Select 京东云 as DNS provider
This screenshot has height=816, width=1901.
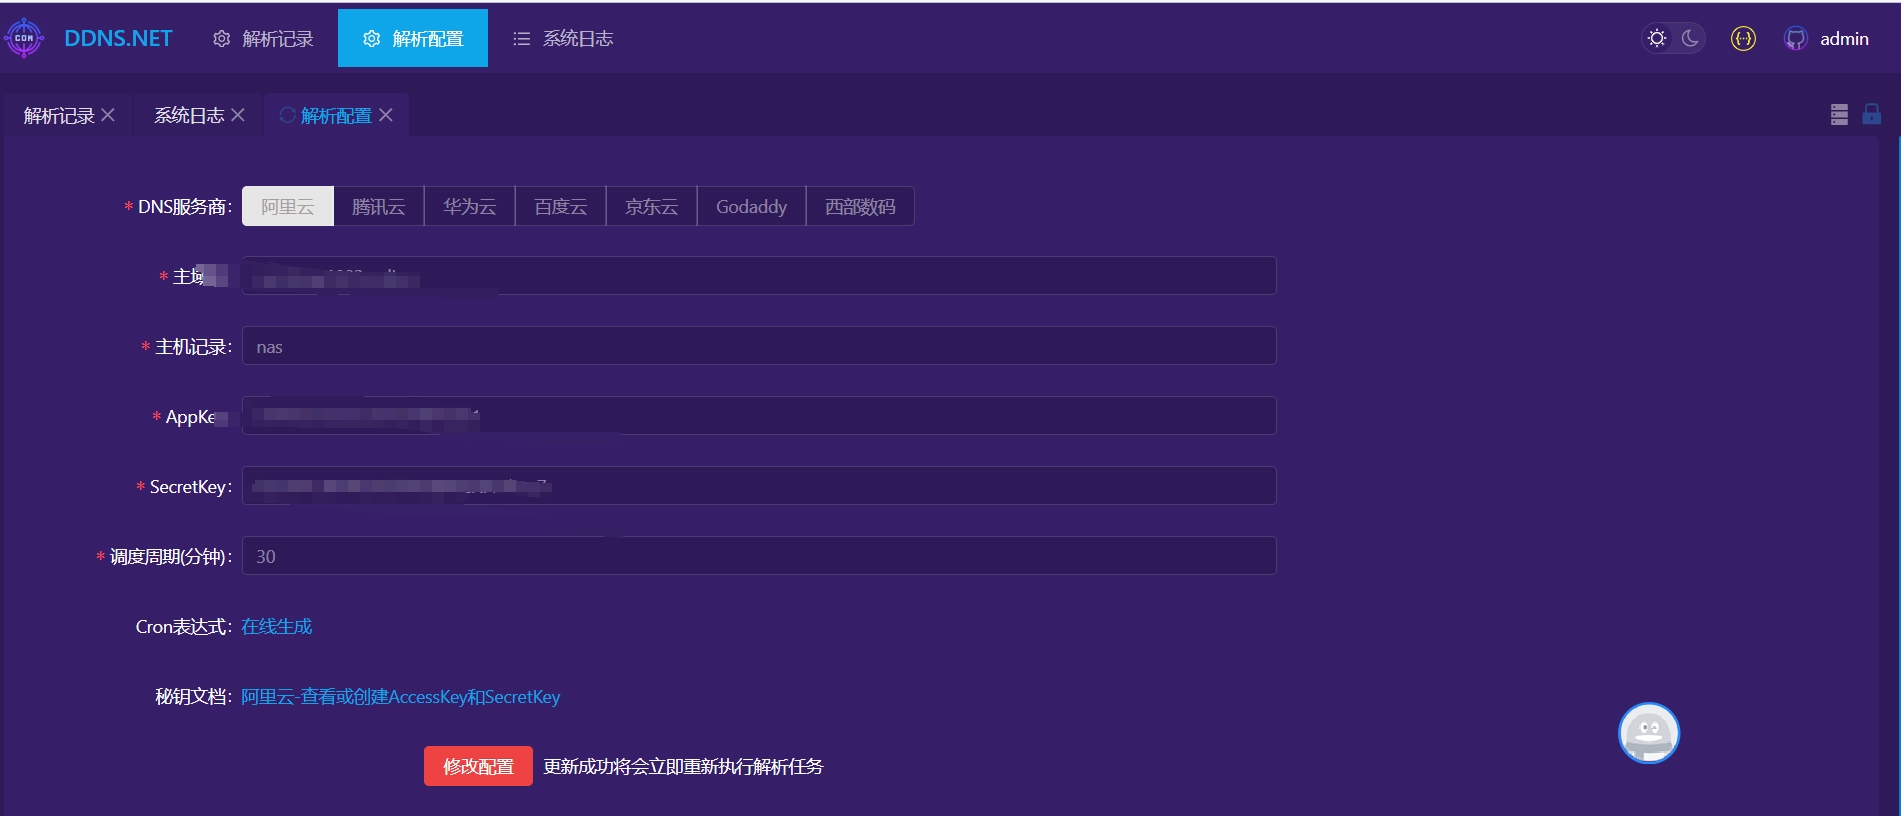pos(652,206)
